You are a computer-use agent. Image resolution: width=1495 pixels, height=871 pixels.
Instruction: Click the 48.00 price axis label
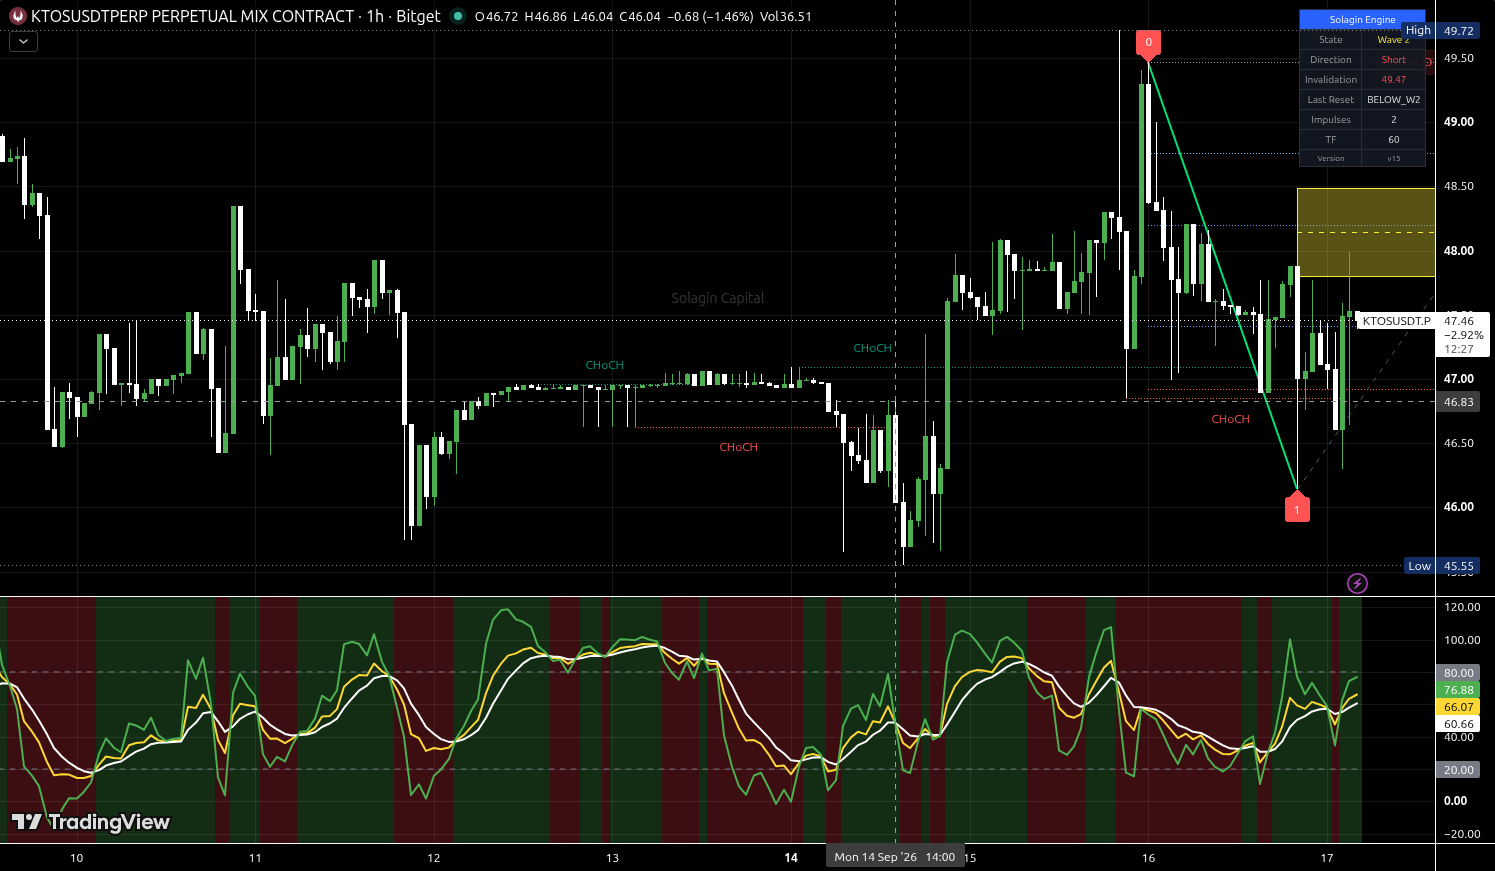pos(1458,251)
